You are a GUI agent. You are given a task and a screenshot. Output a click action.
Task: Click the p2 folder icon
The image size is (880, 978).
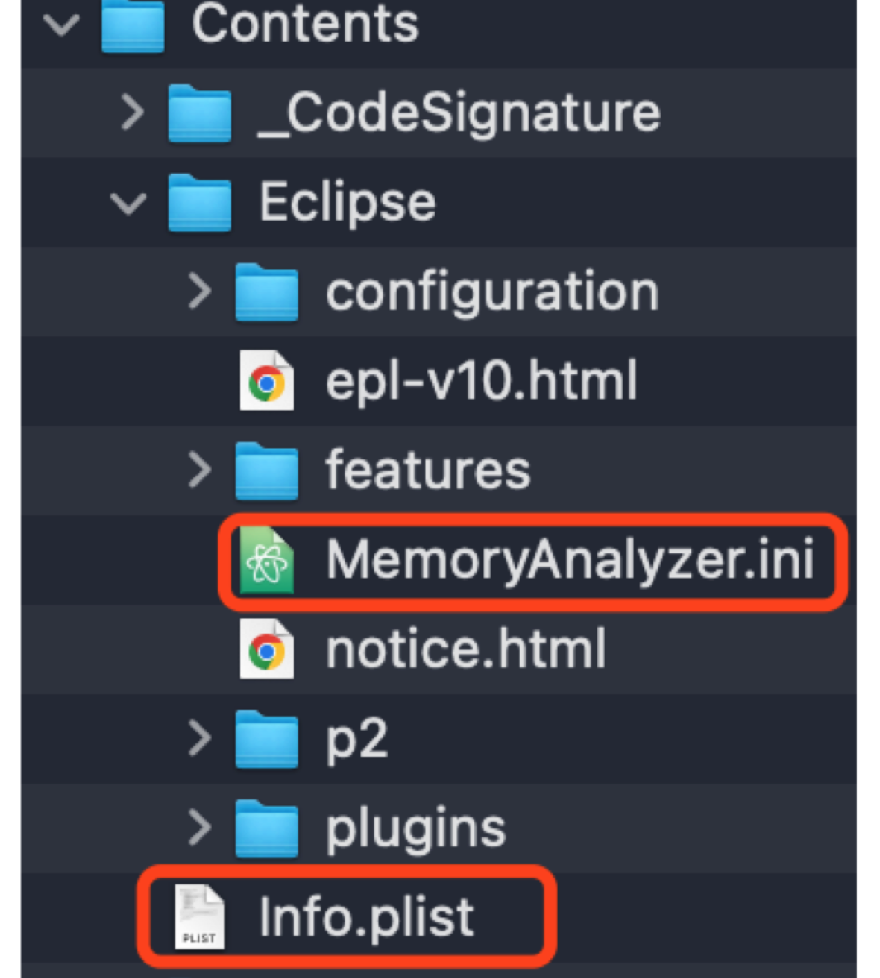point(267,738)
